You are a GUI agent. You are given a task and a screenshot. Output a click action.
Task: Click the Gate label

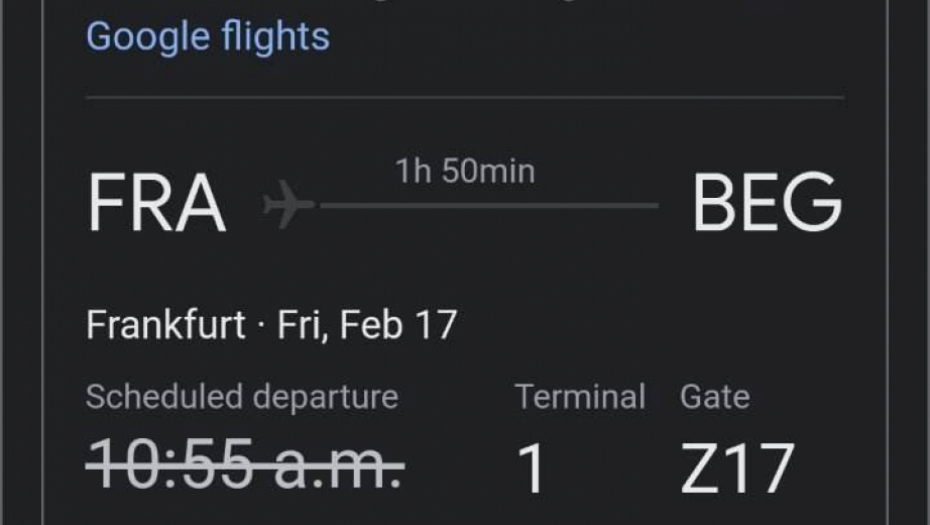tap(714, 397)
